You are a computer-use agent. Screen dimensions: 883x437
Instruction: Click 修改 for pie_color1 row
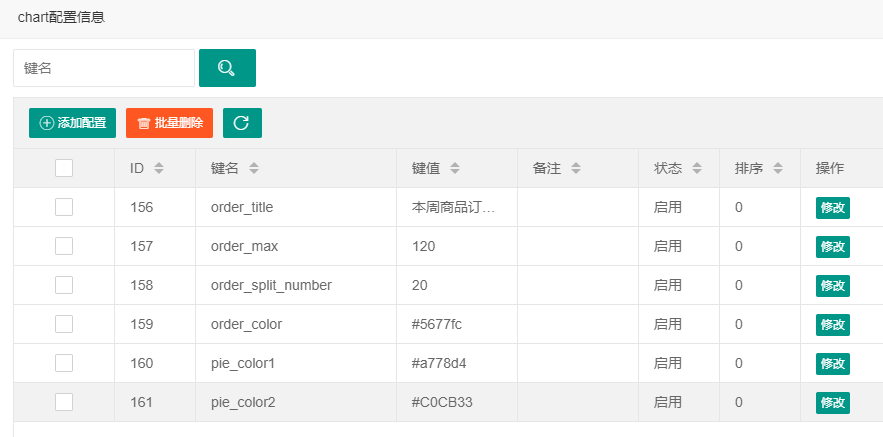833,364
